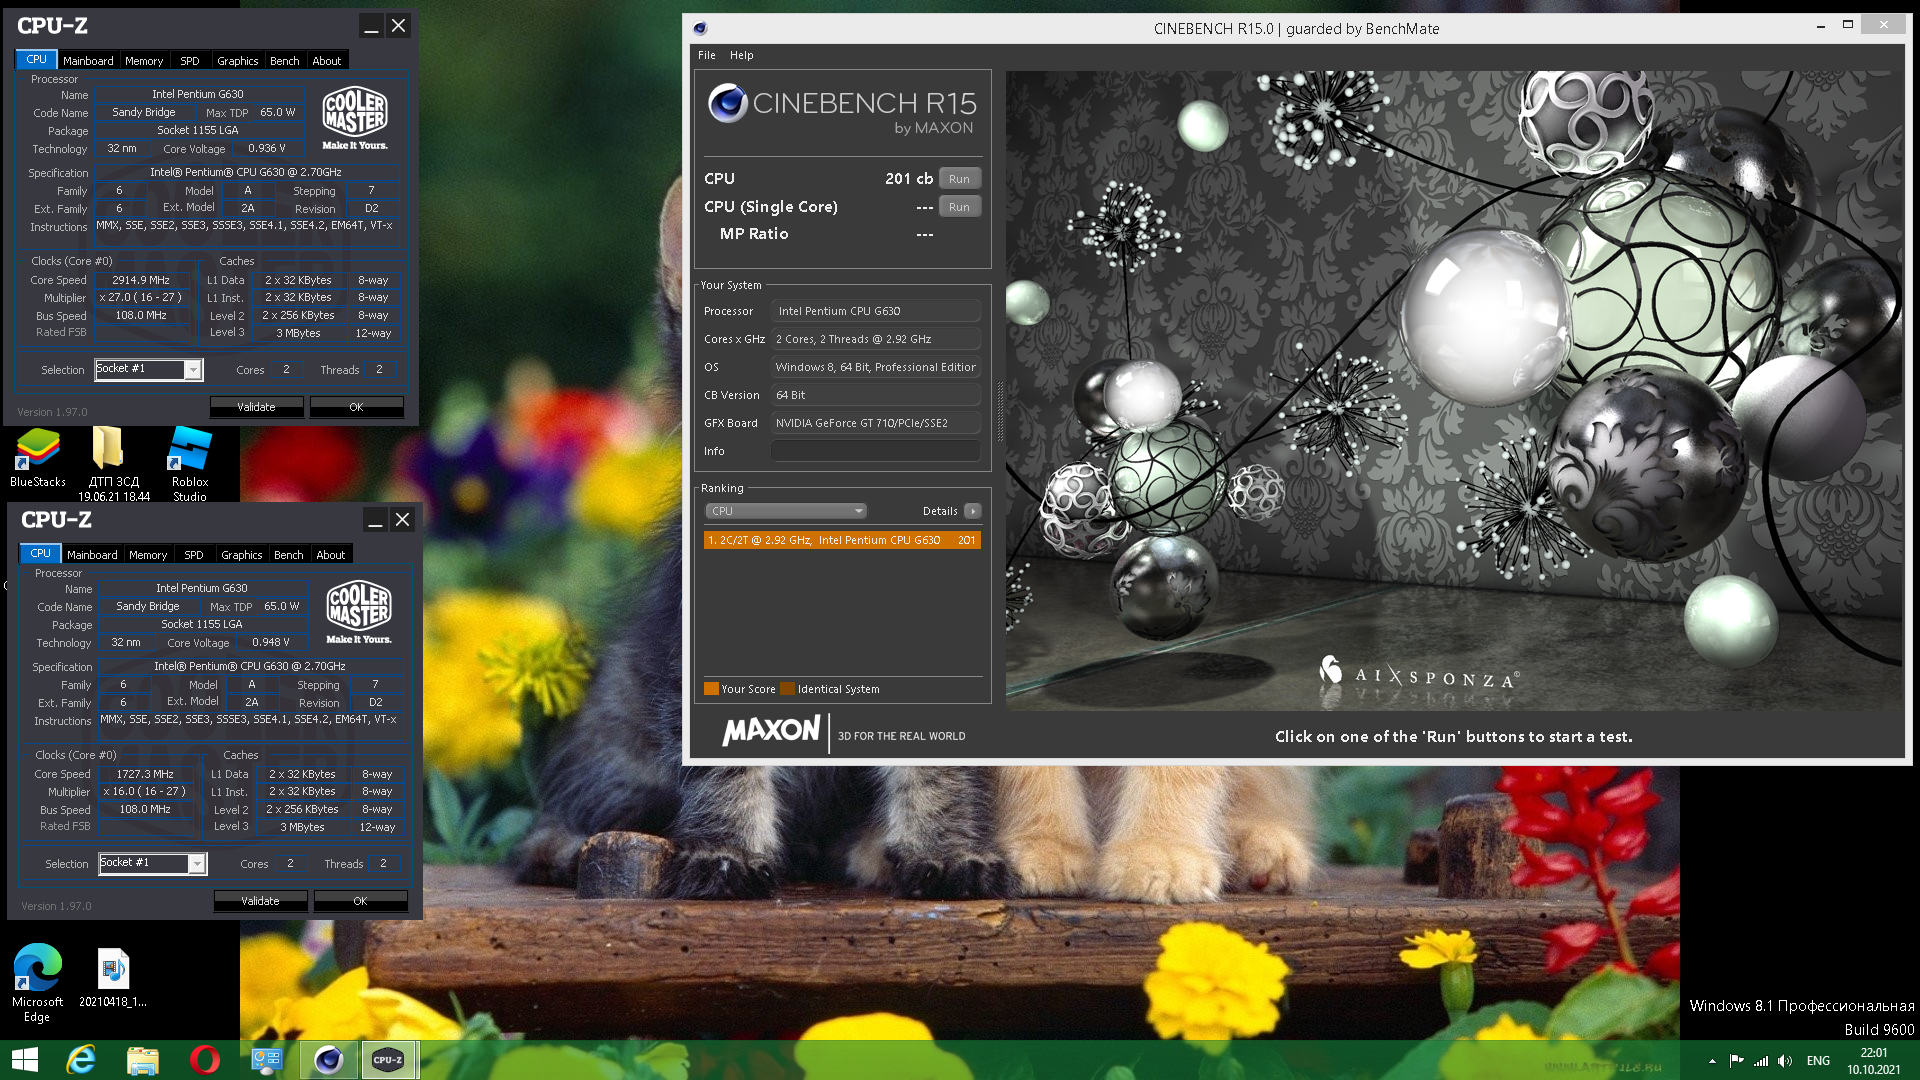Click the MAXON logo in Cinebench
The height and width of the screenshot is (1080, 1920).
(772, 731)
